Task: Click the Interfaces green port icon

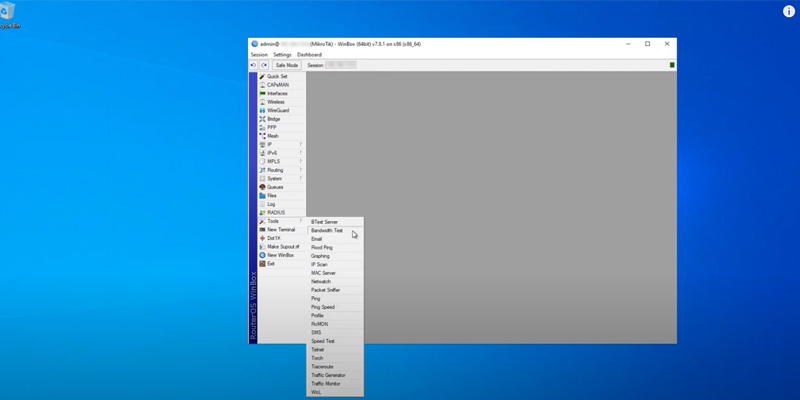Action: pos(262,93)
